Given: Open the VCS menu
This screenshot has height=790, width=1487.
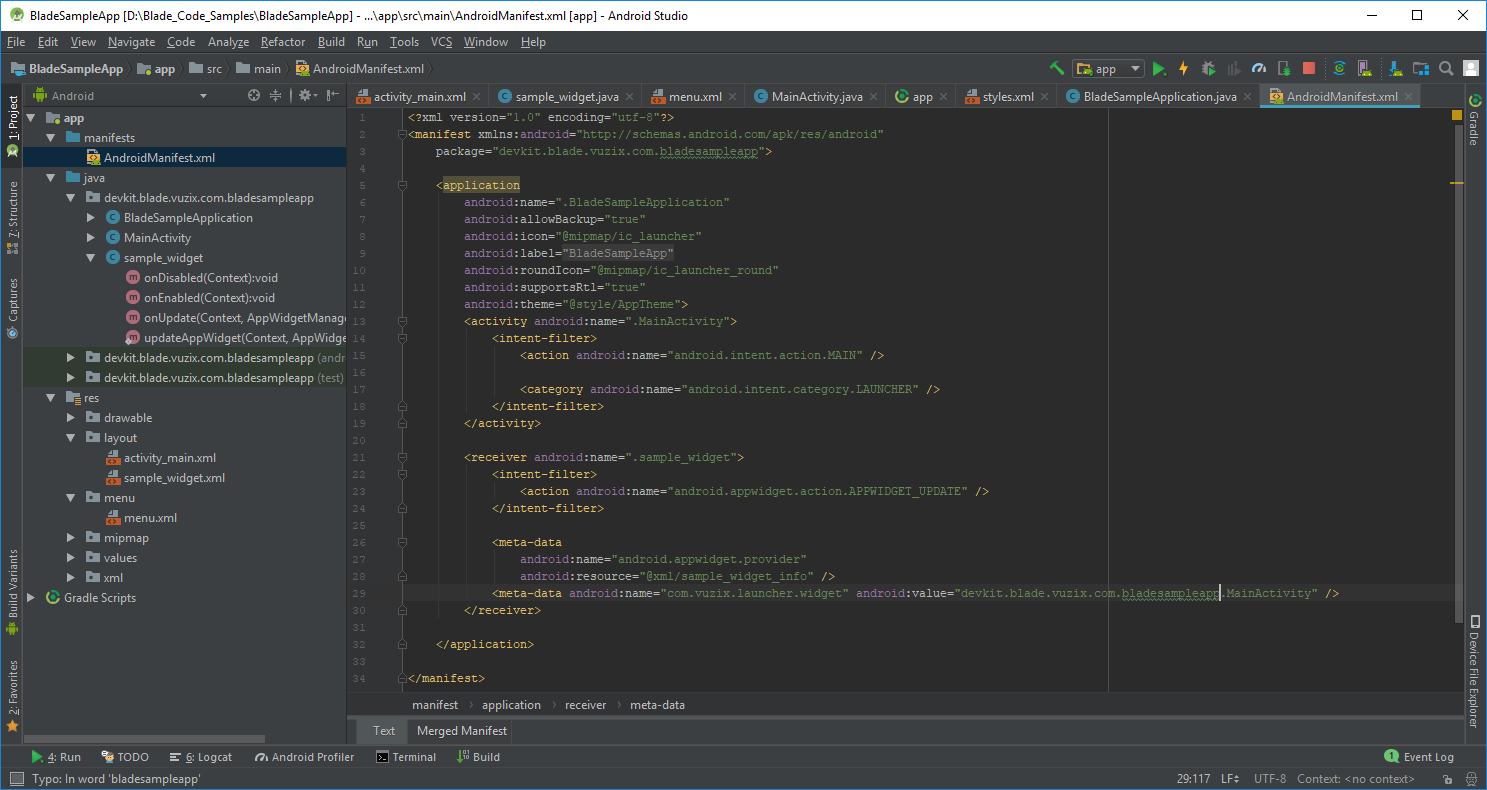Looking at the screenshot, I should pos(442,42).
